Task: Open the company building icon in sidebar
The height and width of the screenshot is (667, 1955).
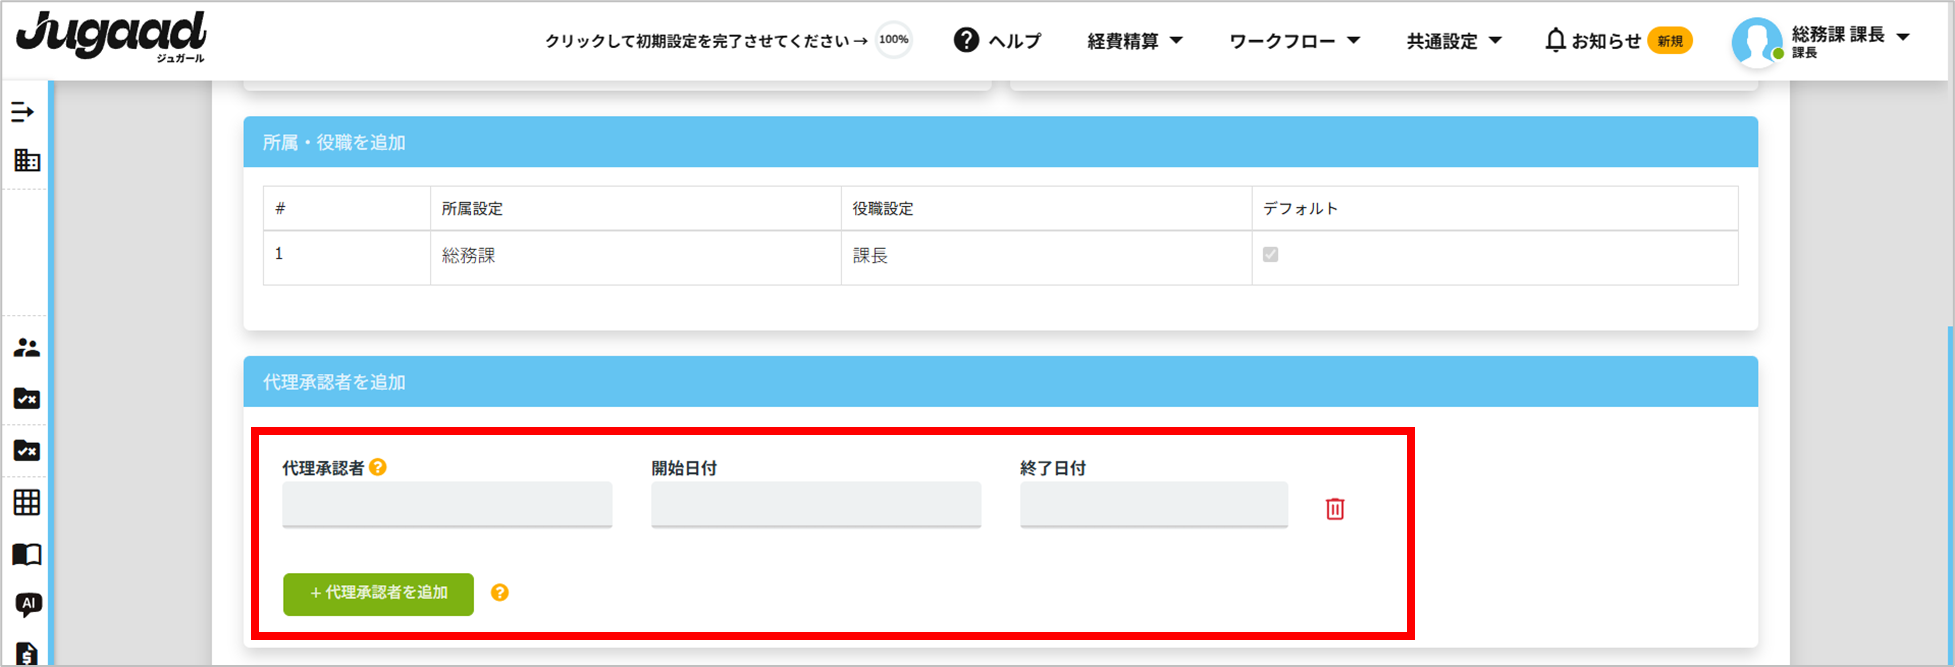Action: tap(27, 160)
